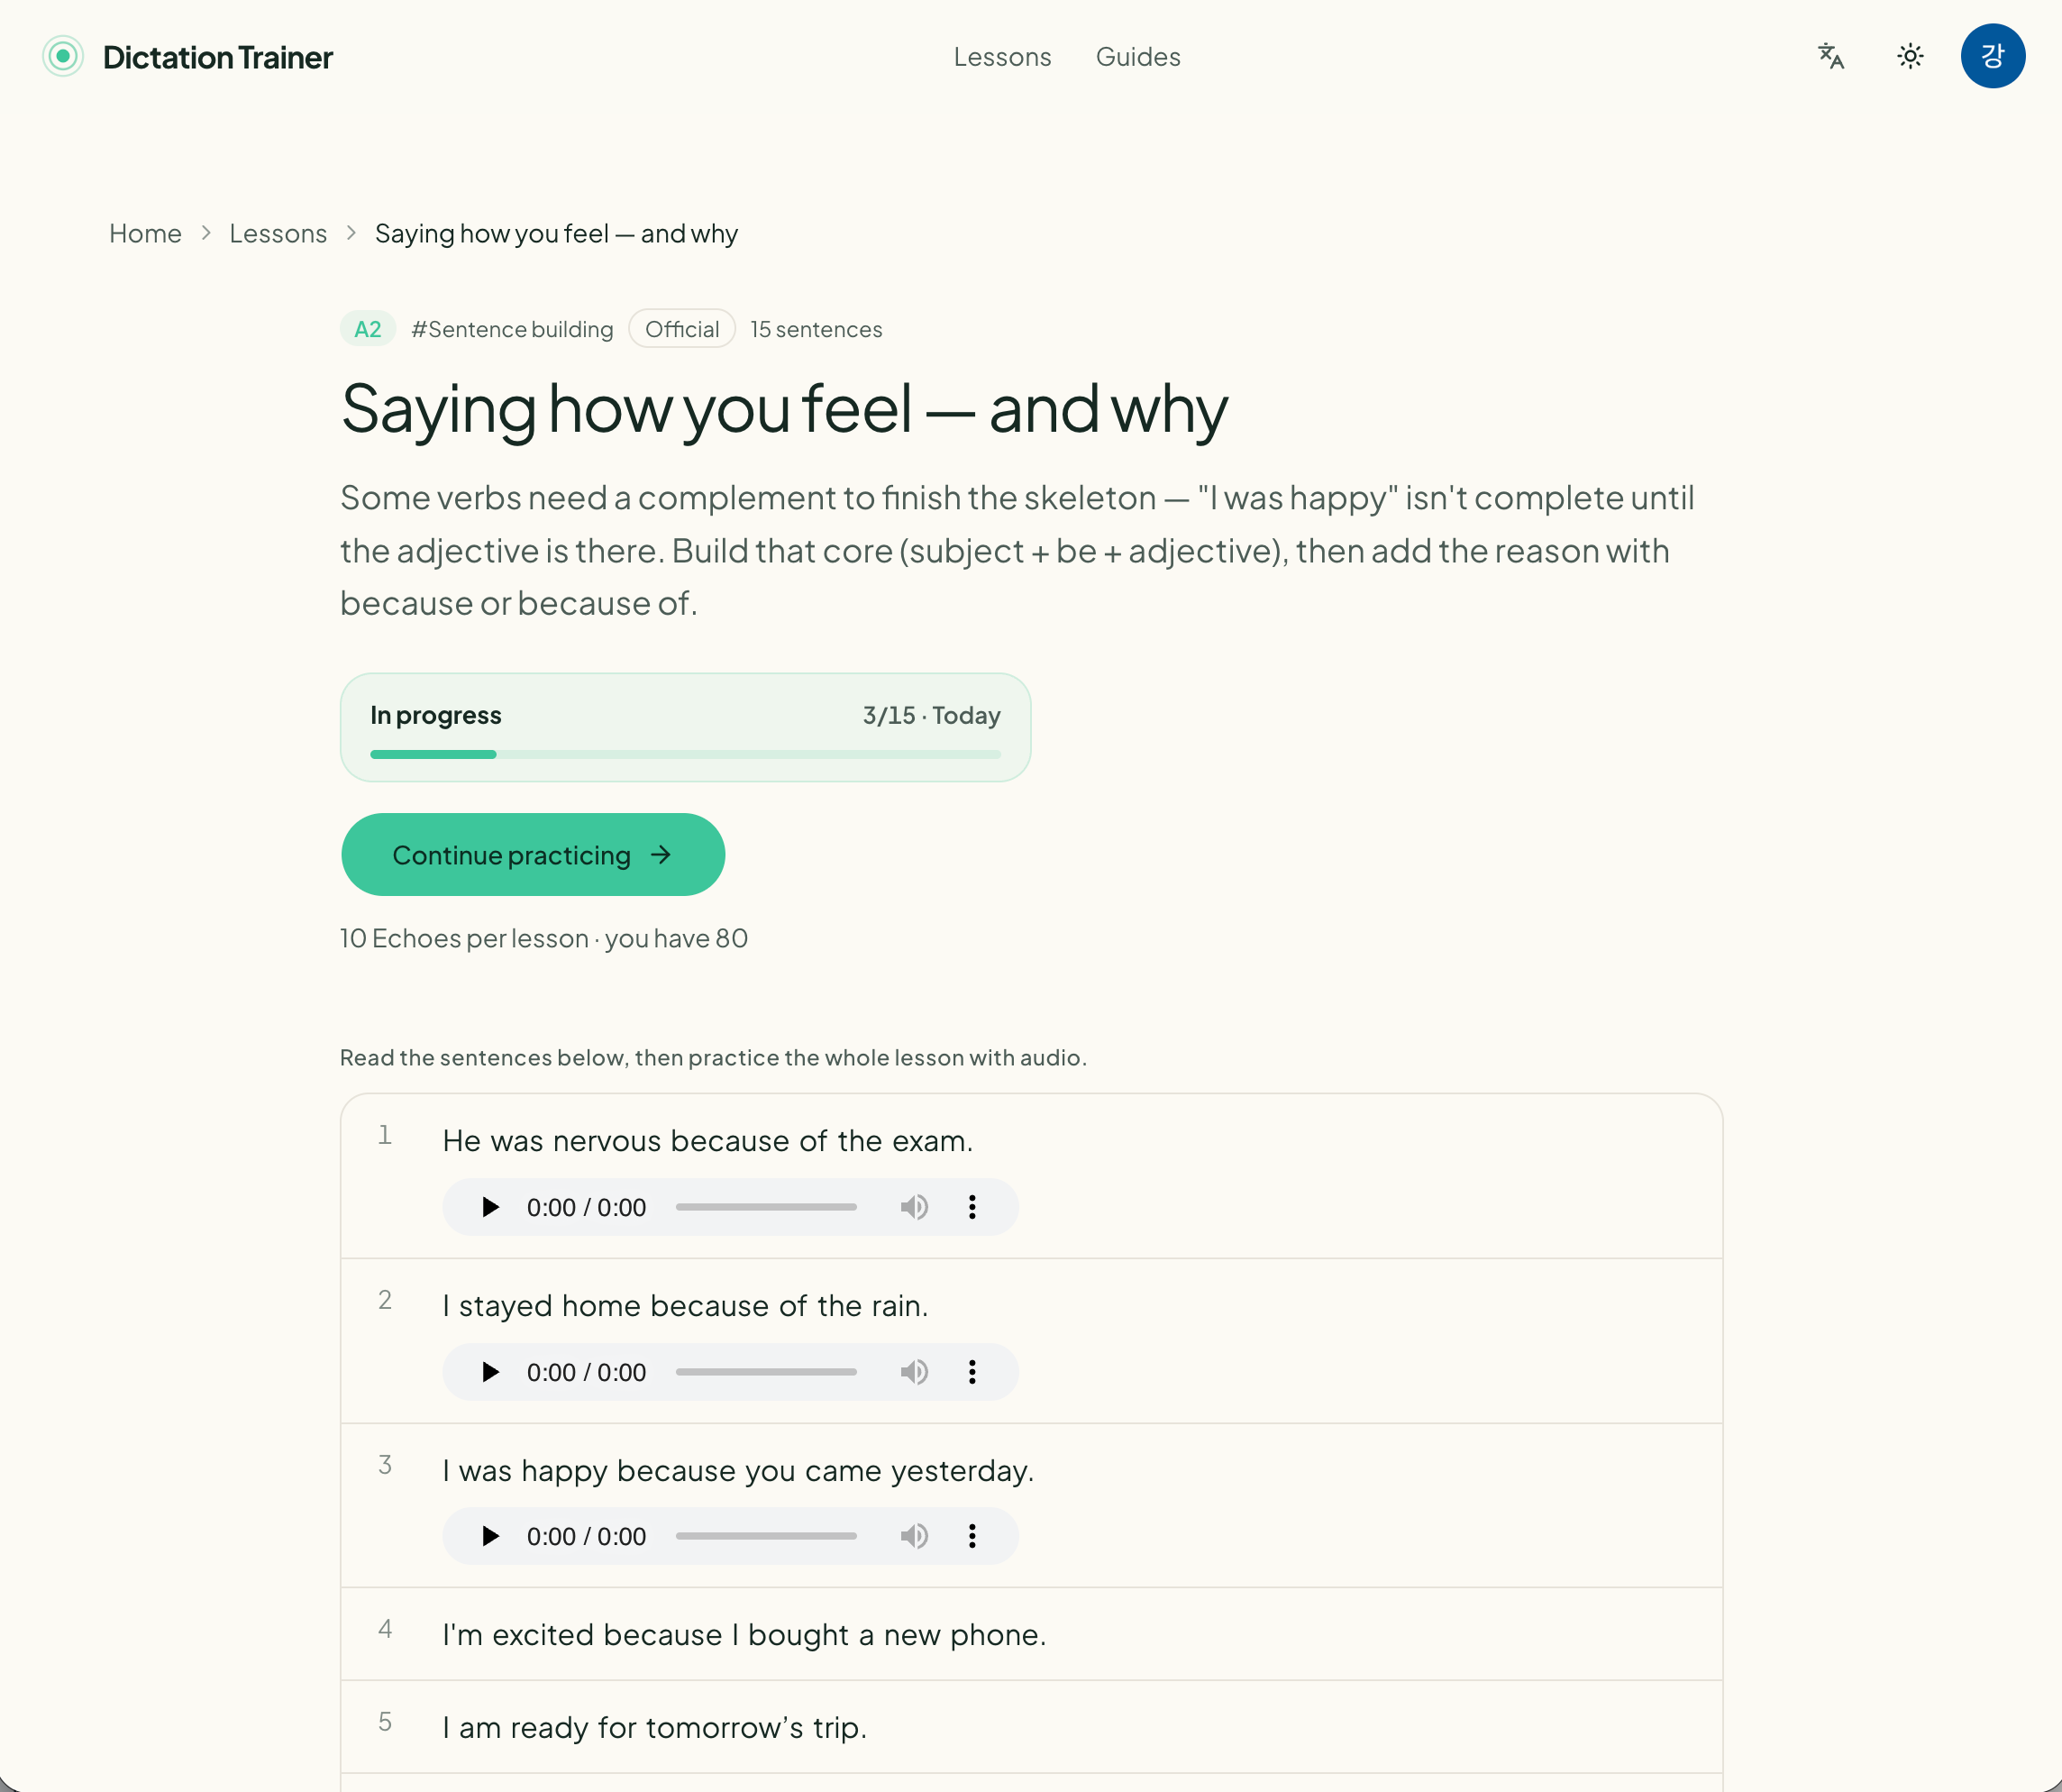Open more options for sentence 3 audio
Screen dimensions: 2062x1792
click(972, 1536)
